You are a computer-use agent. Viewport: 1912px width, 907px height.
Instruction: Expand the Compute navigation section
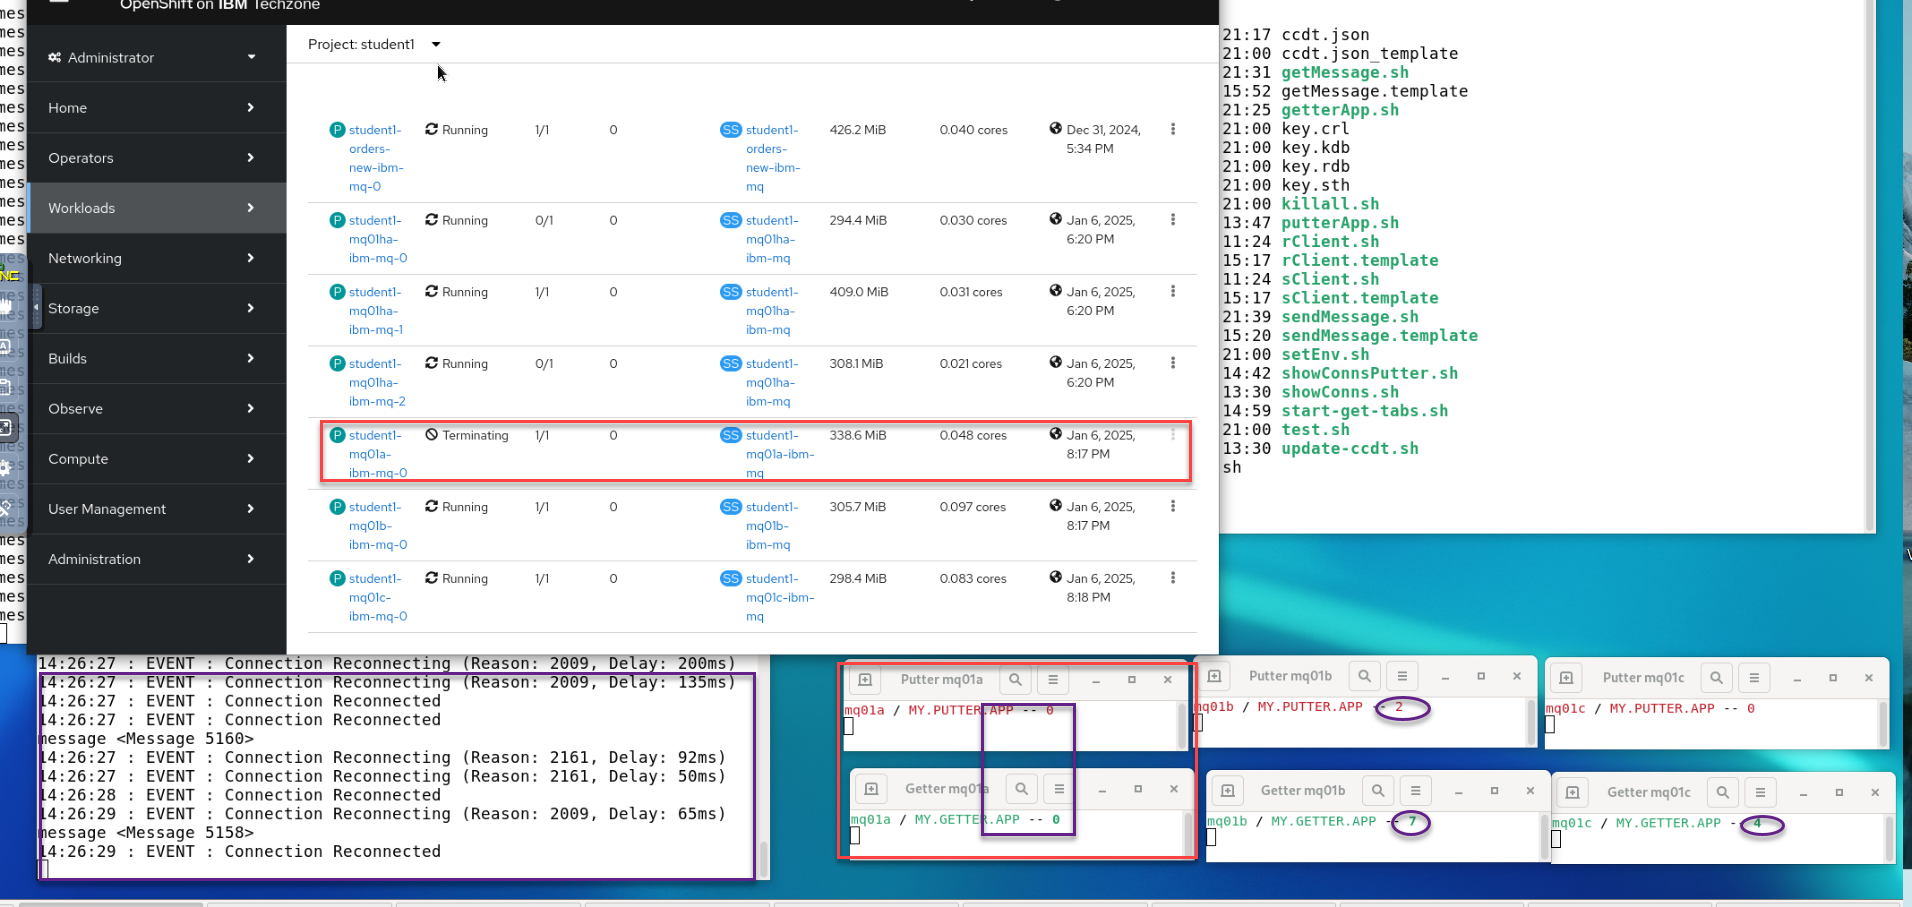click(152, 459)
